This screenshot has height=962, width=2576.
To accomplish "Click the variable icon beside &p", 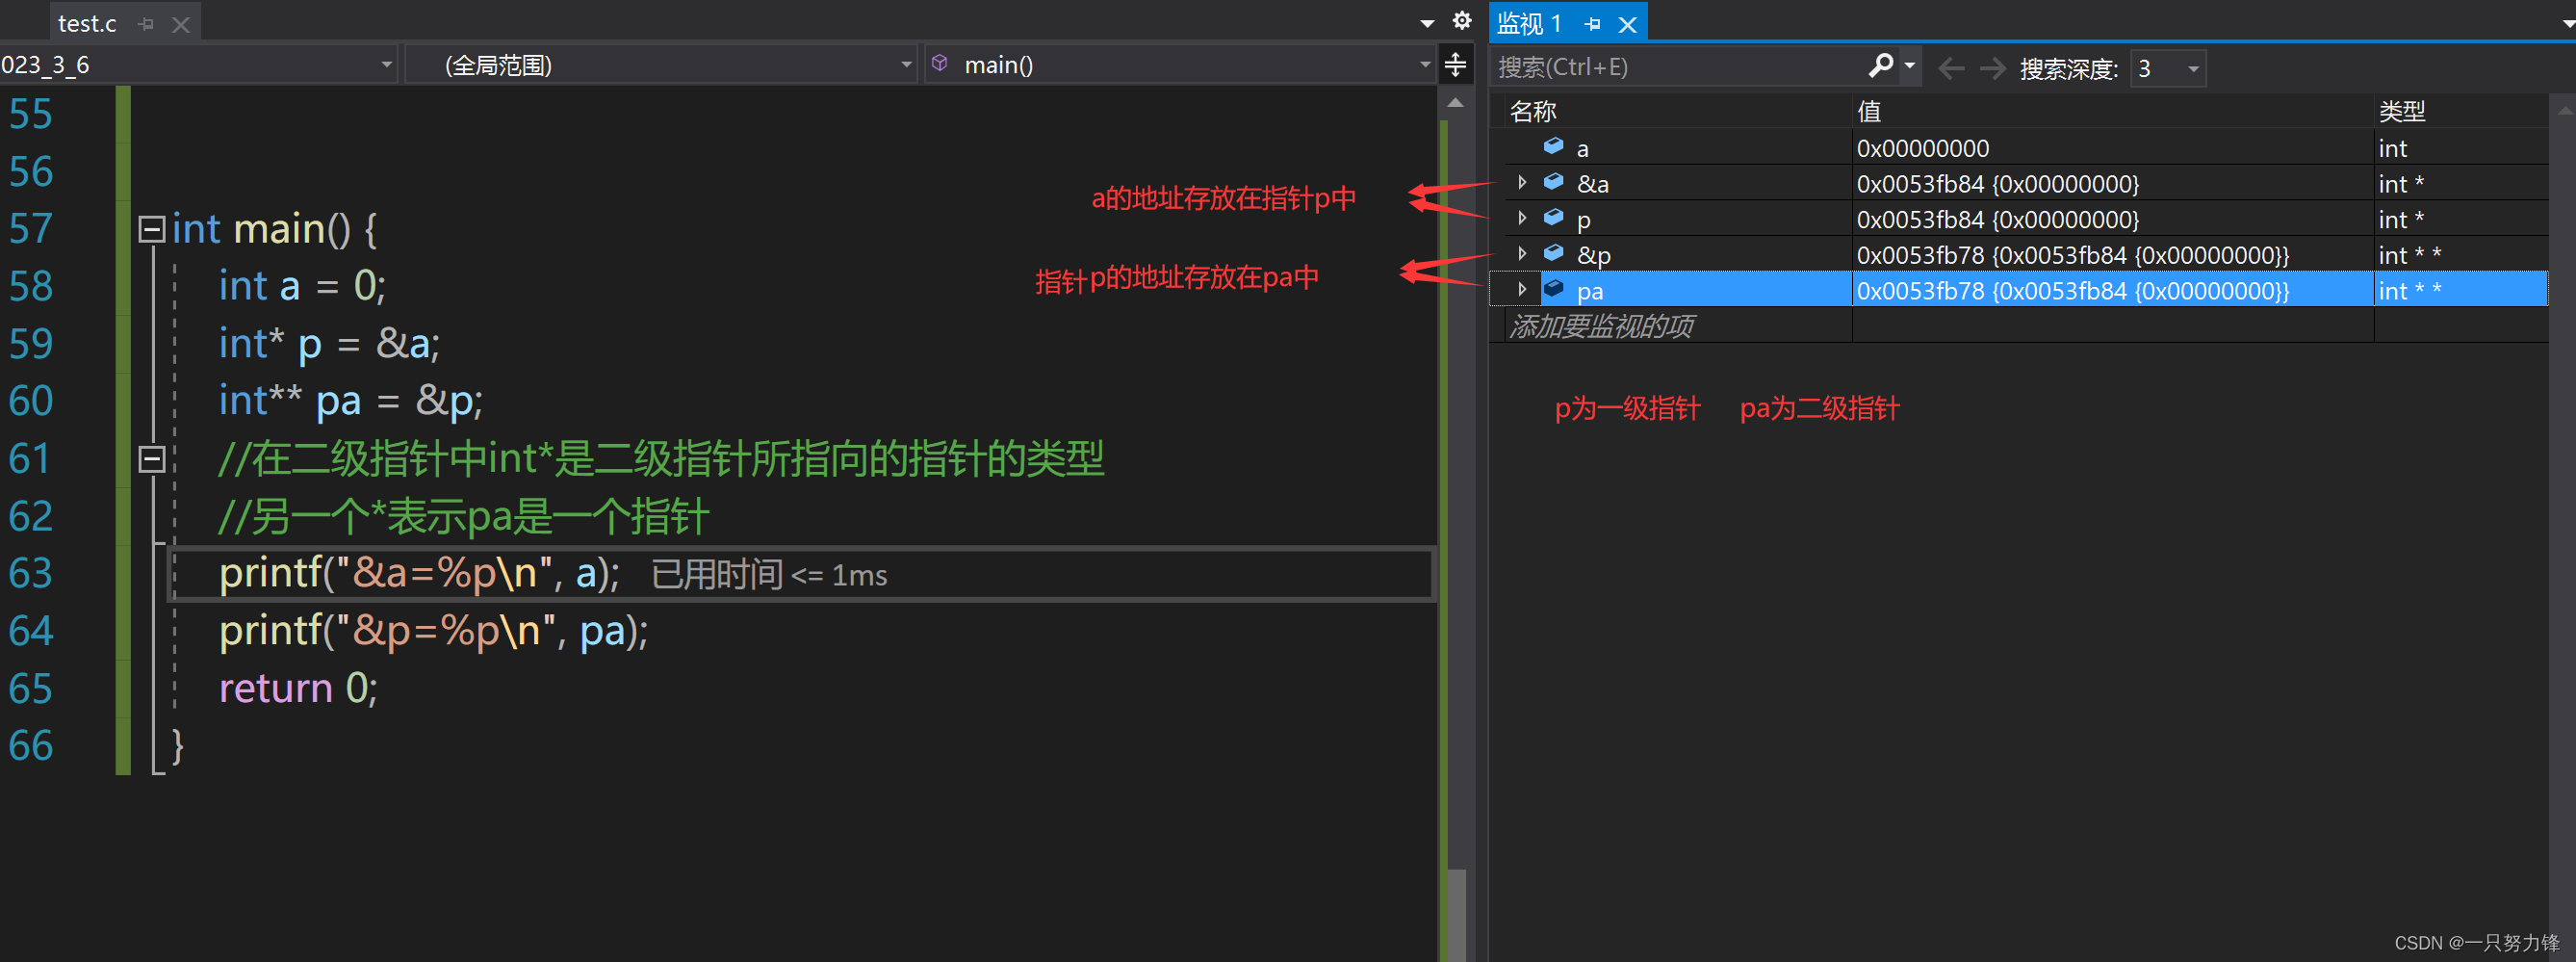I will pos(1553,253).
